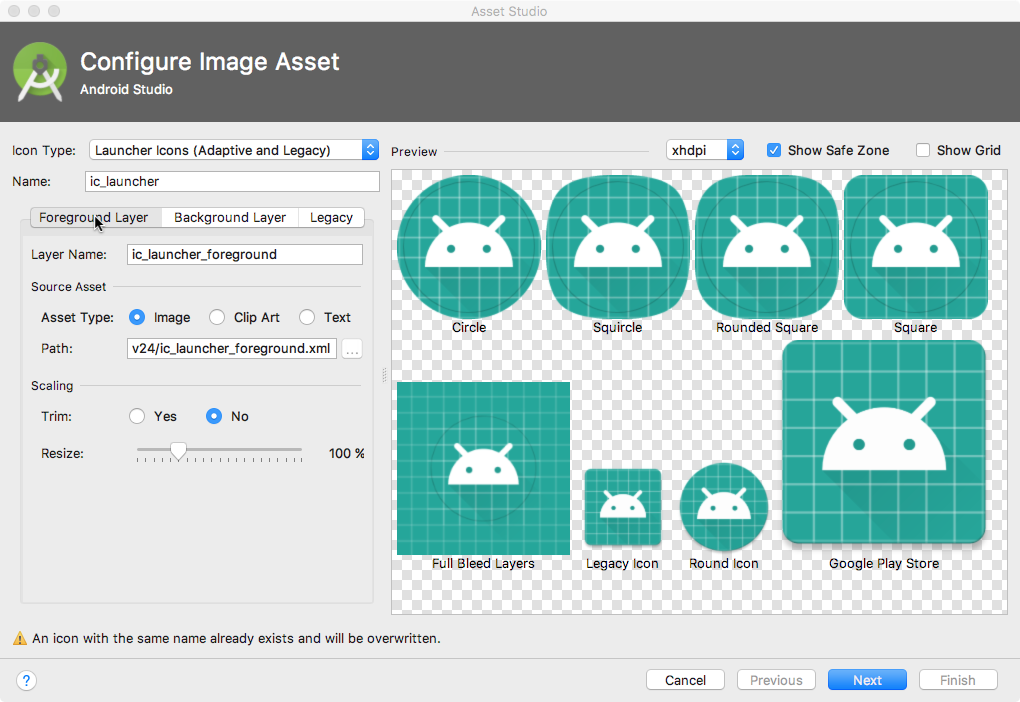Click the Google Play Store icon preview

click(884, 443)
